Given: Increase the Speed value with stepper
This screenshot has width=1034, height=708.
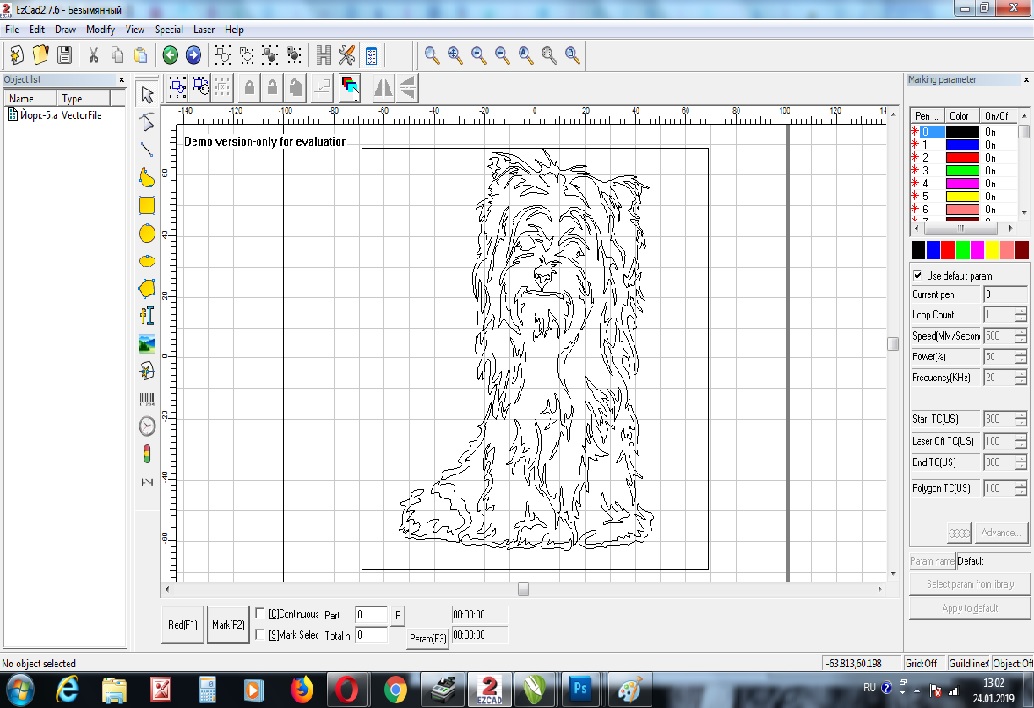Looking at the screenshot, I should click(1020, 332).
